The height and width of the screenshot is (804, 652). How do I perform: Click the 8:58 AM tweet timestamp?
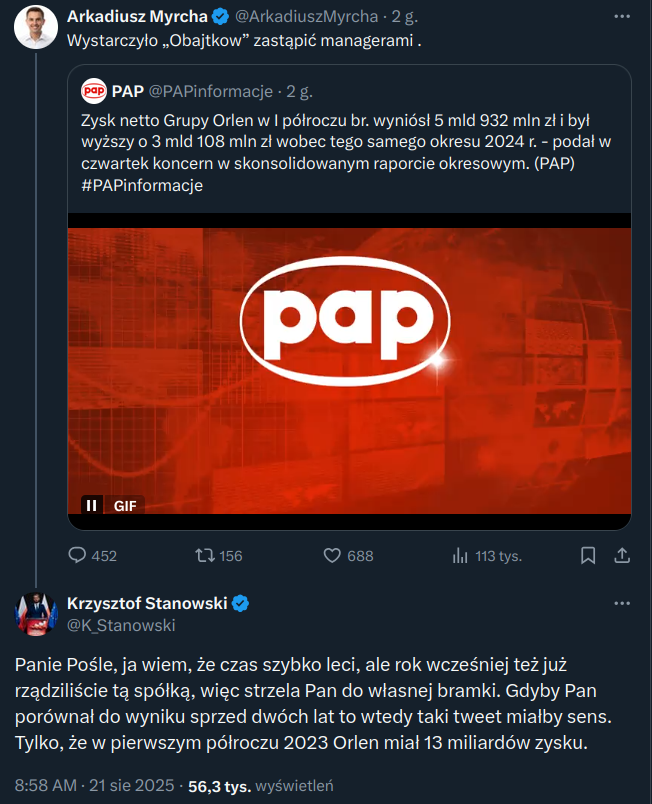(43, 785)
